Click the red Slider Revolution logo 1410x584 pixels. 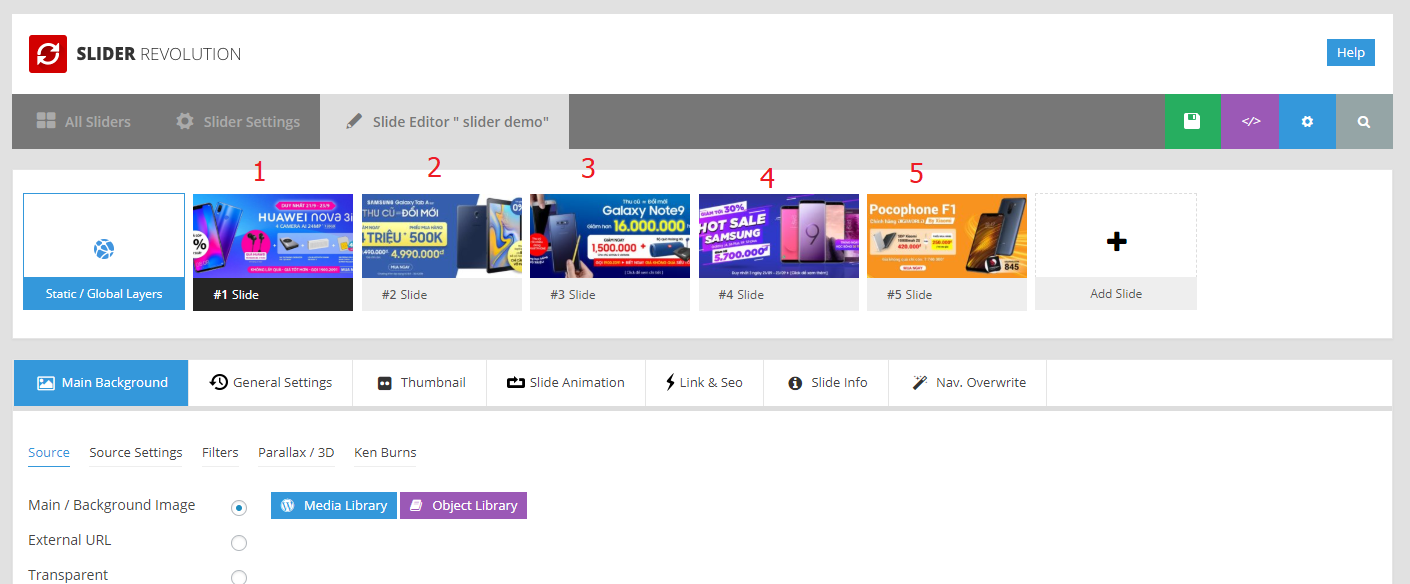click(x=48, y=54)
